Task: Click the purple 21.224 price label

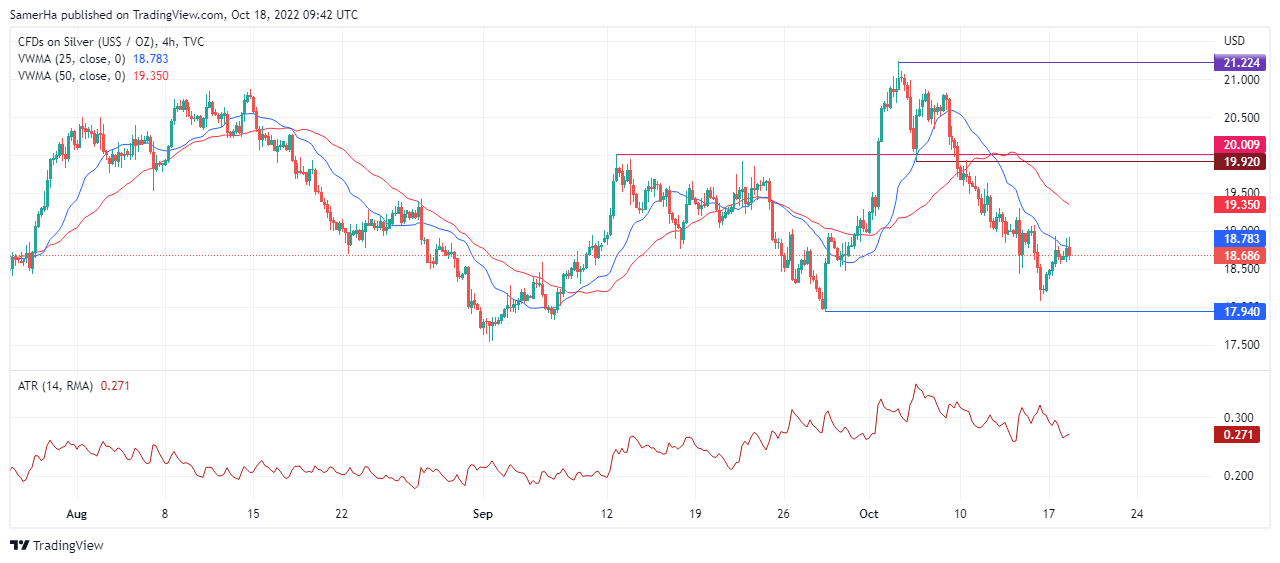Action: pyautogui.click(x=1238, y=63)
